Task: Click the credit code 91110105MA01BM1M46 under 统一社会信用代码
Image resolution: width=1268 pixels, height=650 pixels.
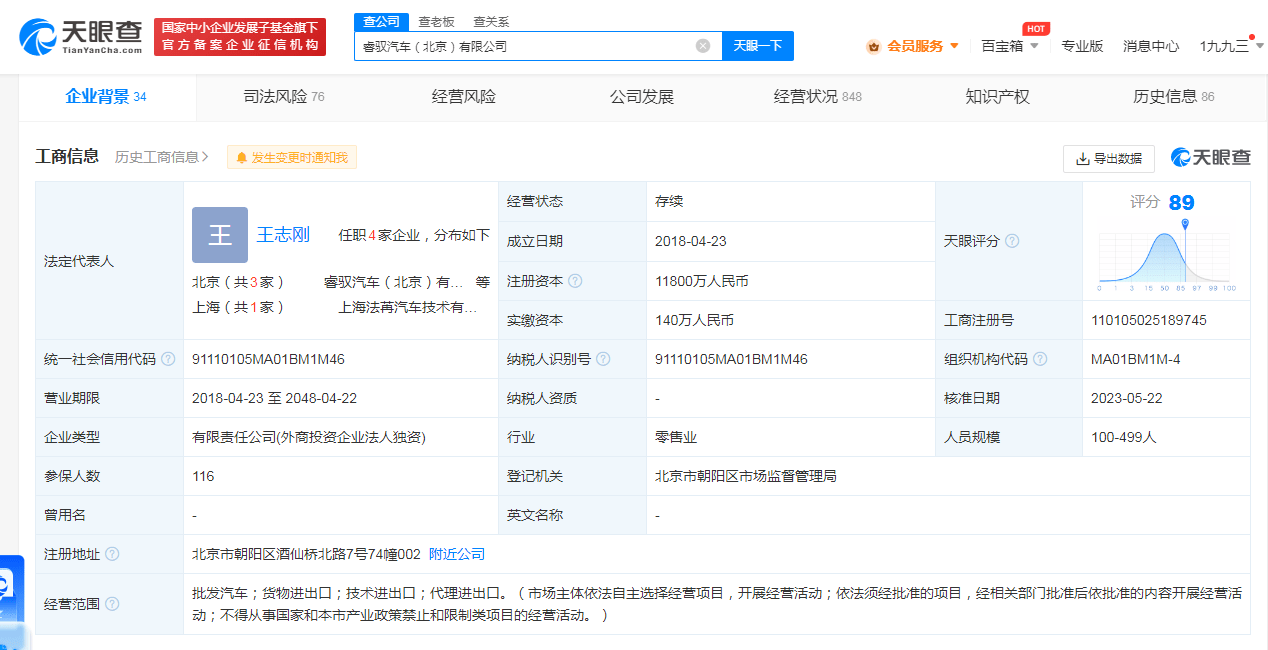Action: 268,359
